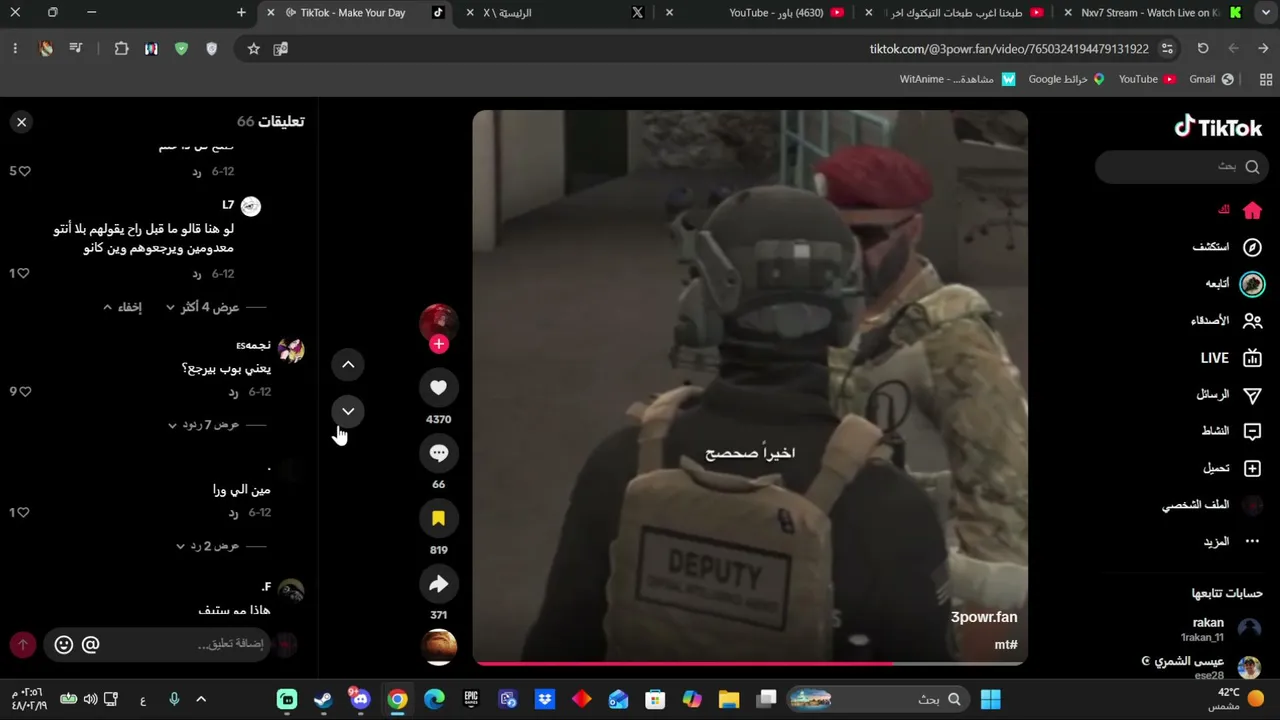This screenshot has height=720, width=1280.
Task: Open Following (أتابعه) in the sidebar
Action: [x=1234, y=284]
